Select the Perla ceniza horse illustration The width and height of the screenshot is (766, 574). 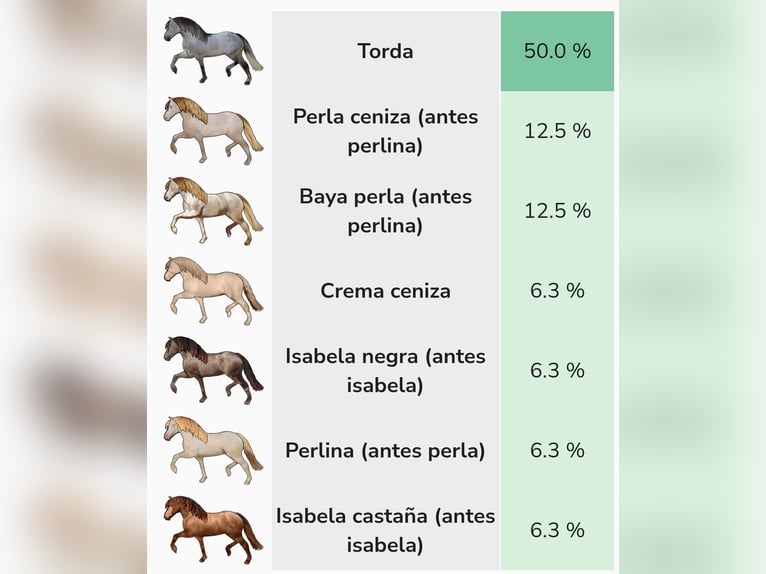click(212, 130)
